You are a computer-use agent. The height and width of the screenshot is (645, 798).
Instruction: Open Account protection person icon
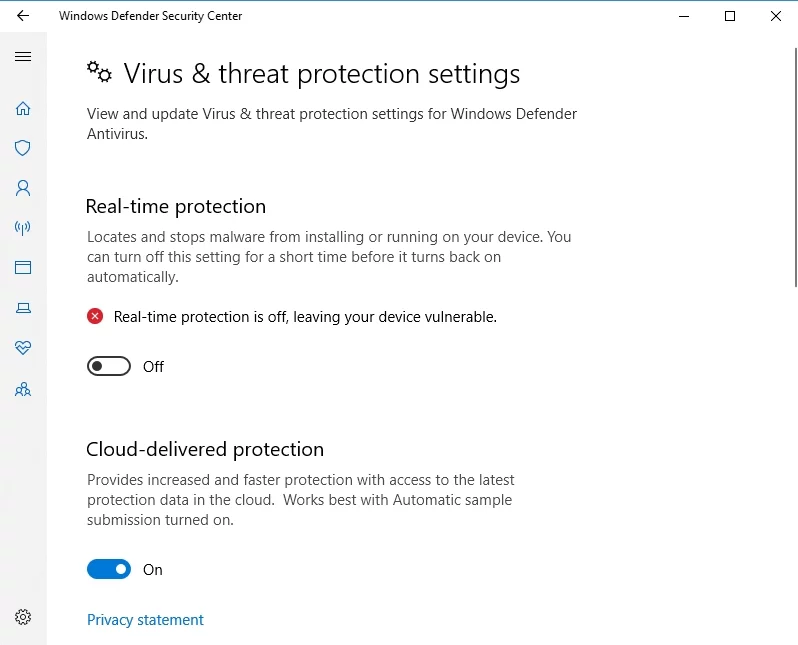point(23,188)
